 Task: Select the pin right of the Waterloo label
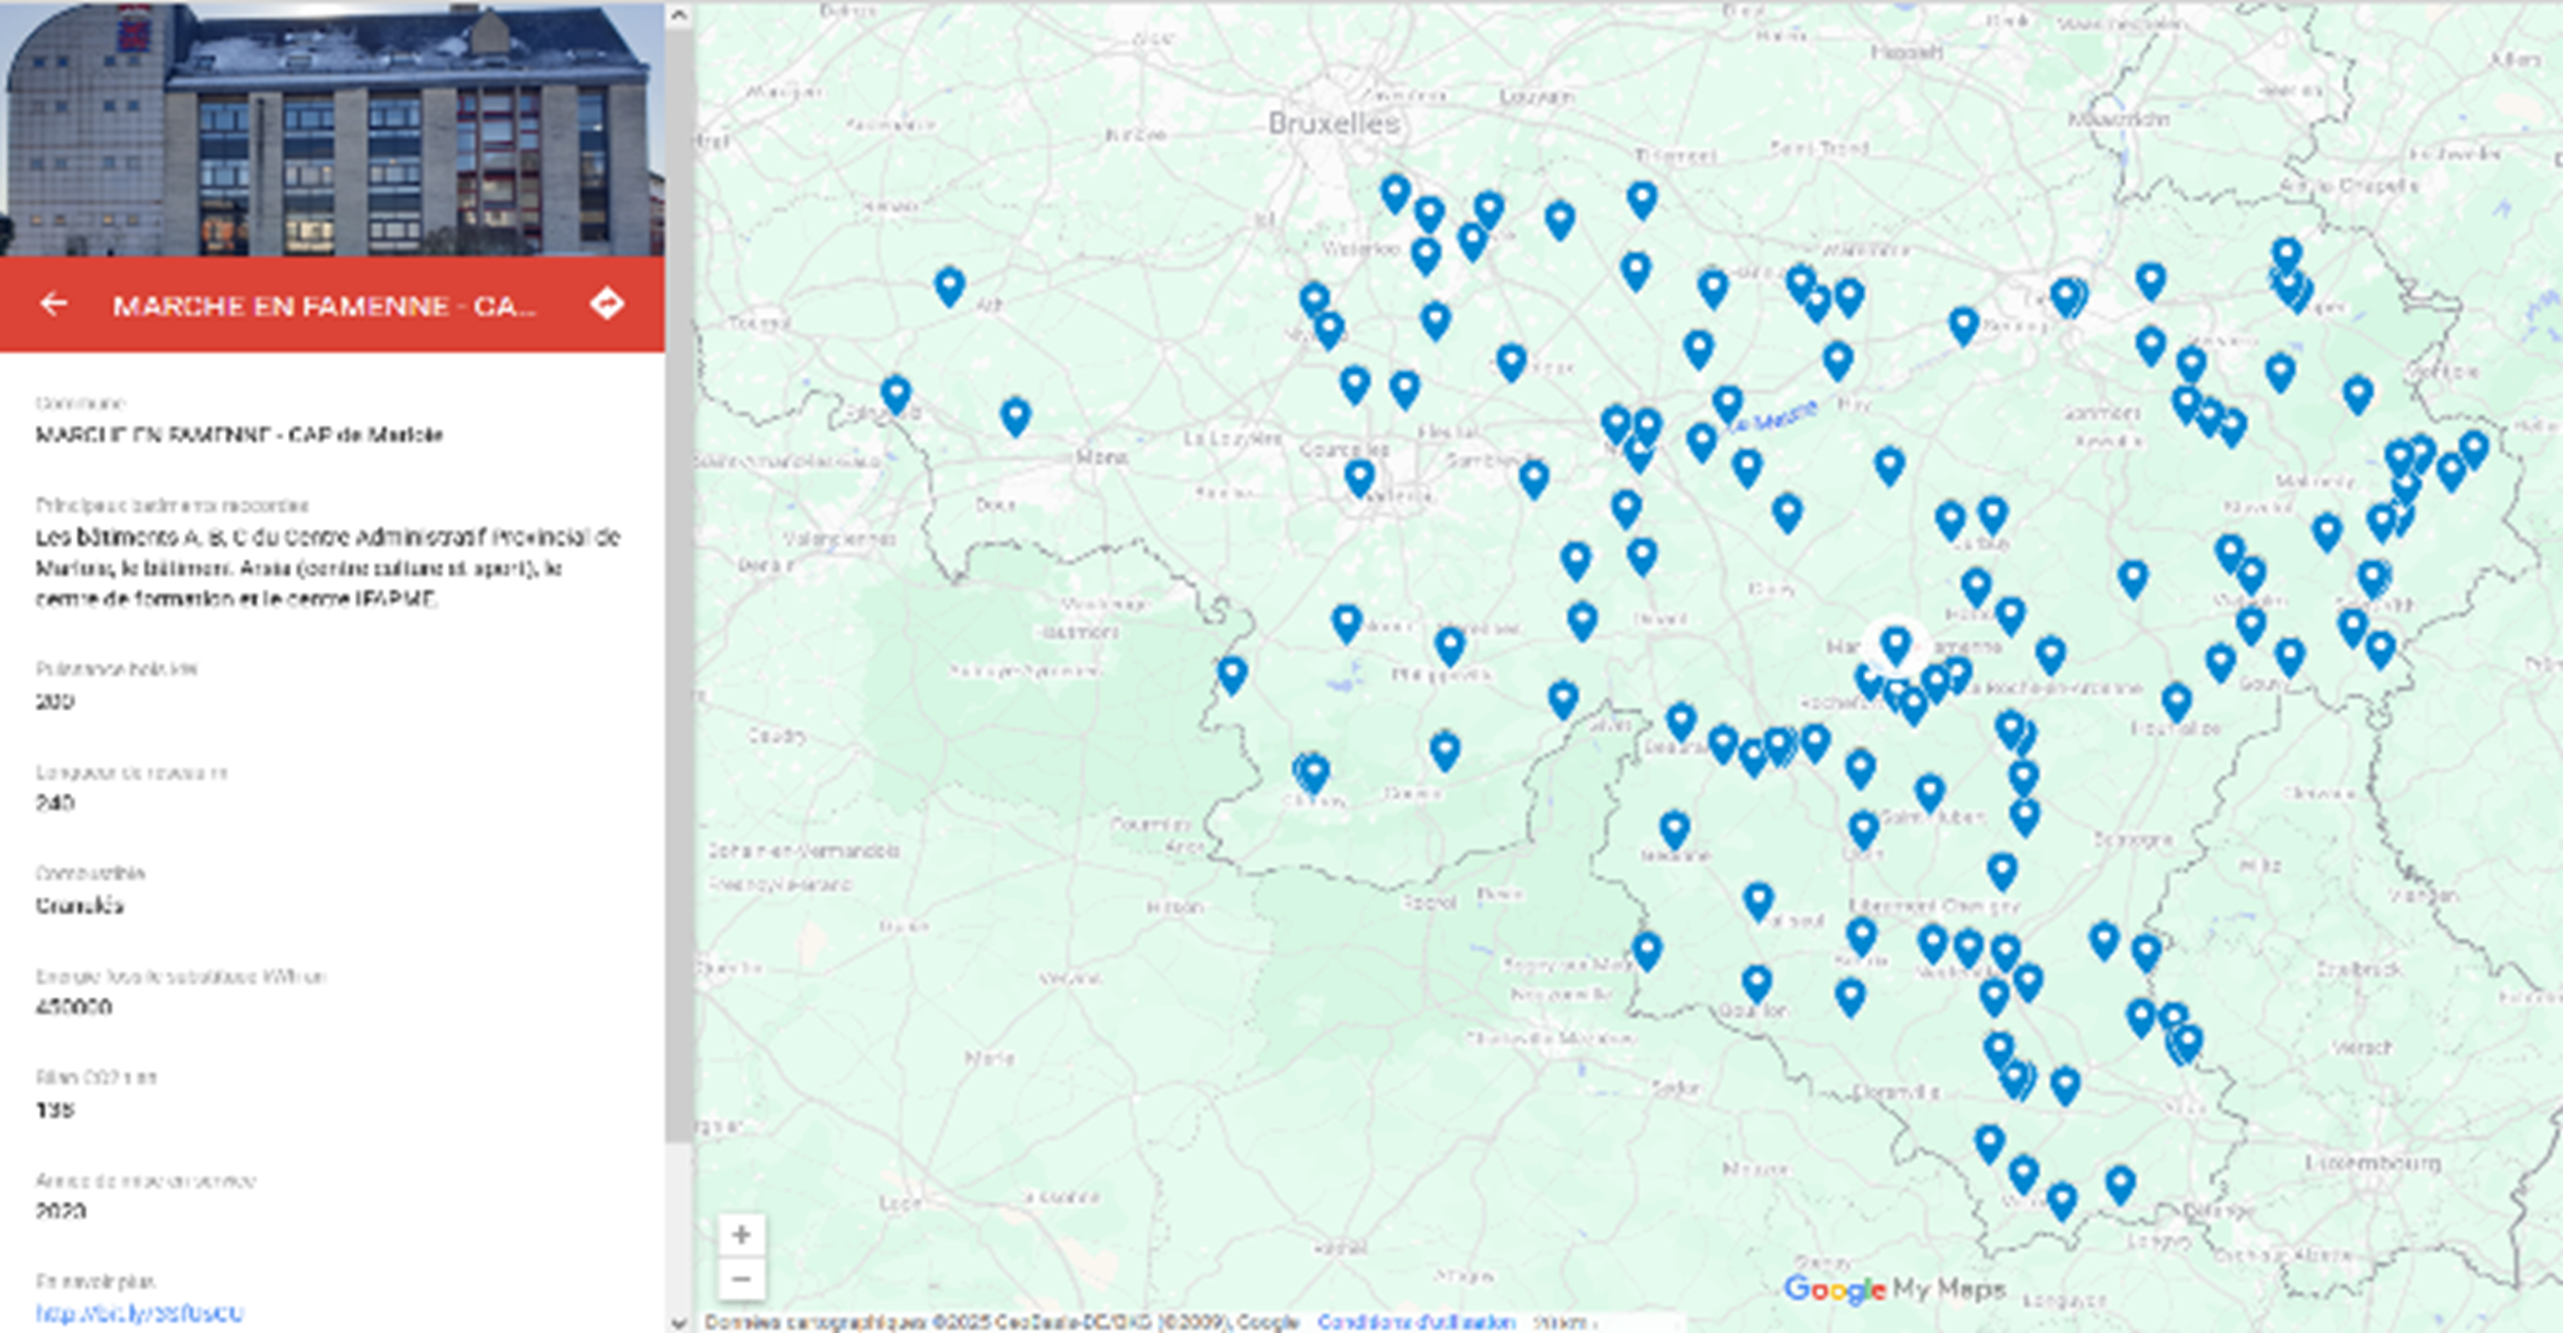1425,256
